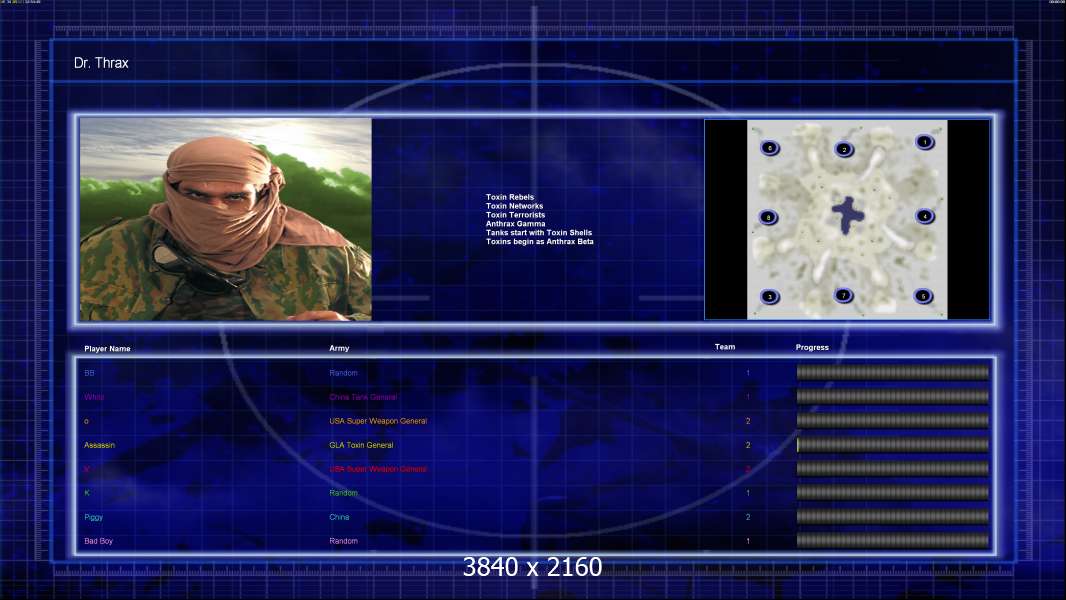Click the "Army" column header
This screenshot has width=1066, height=600.
click(x=339, y=348)
